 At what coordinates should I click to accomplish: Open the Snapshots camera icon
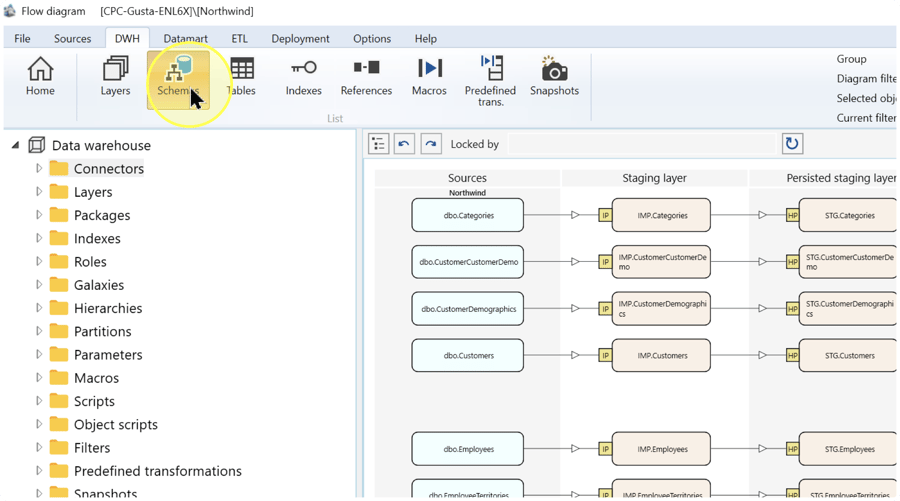click(x=554, y=76)
